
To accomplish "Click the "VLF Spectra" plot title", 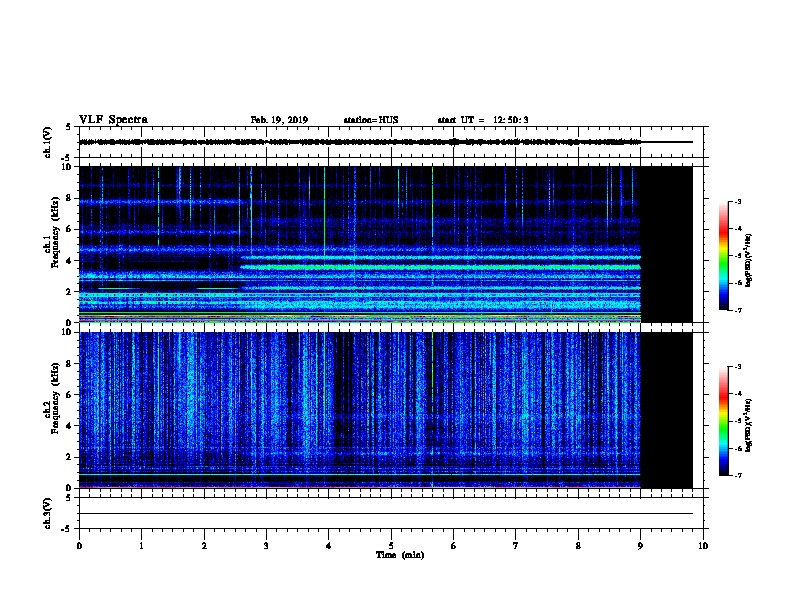I will [113, 120].
